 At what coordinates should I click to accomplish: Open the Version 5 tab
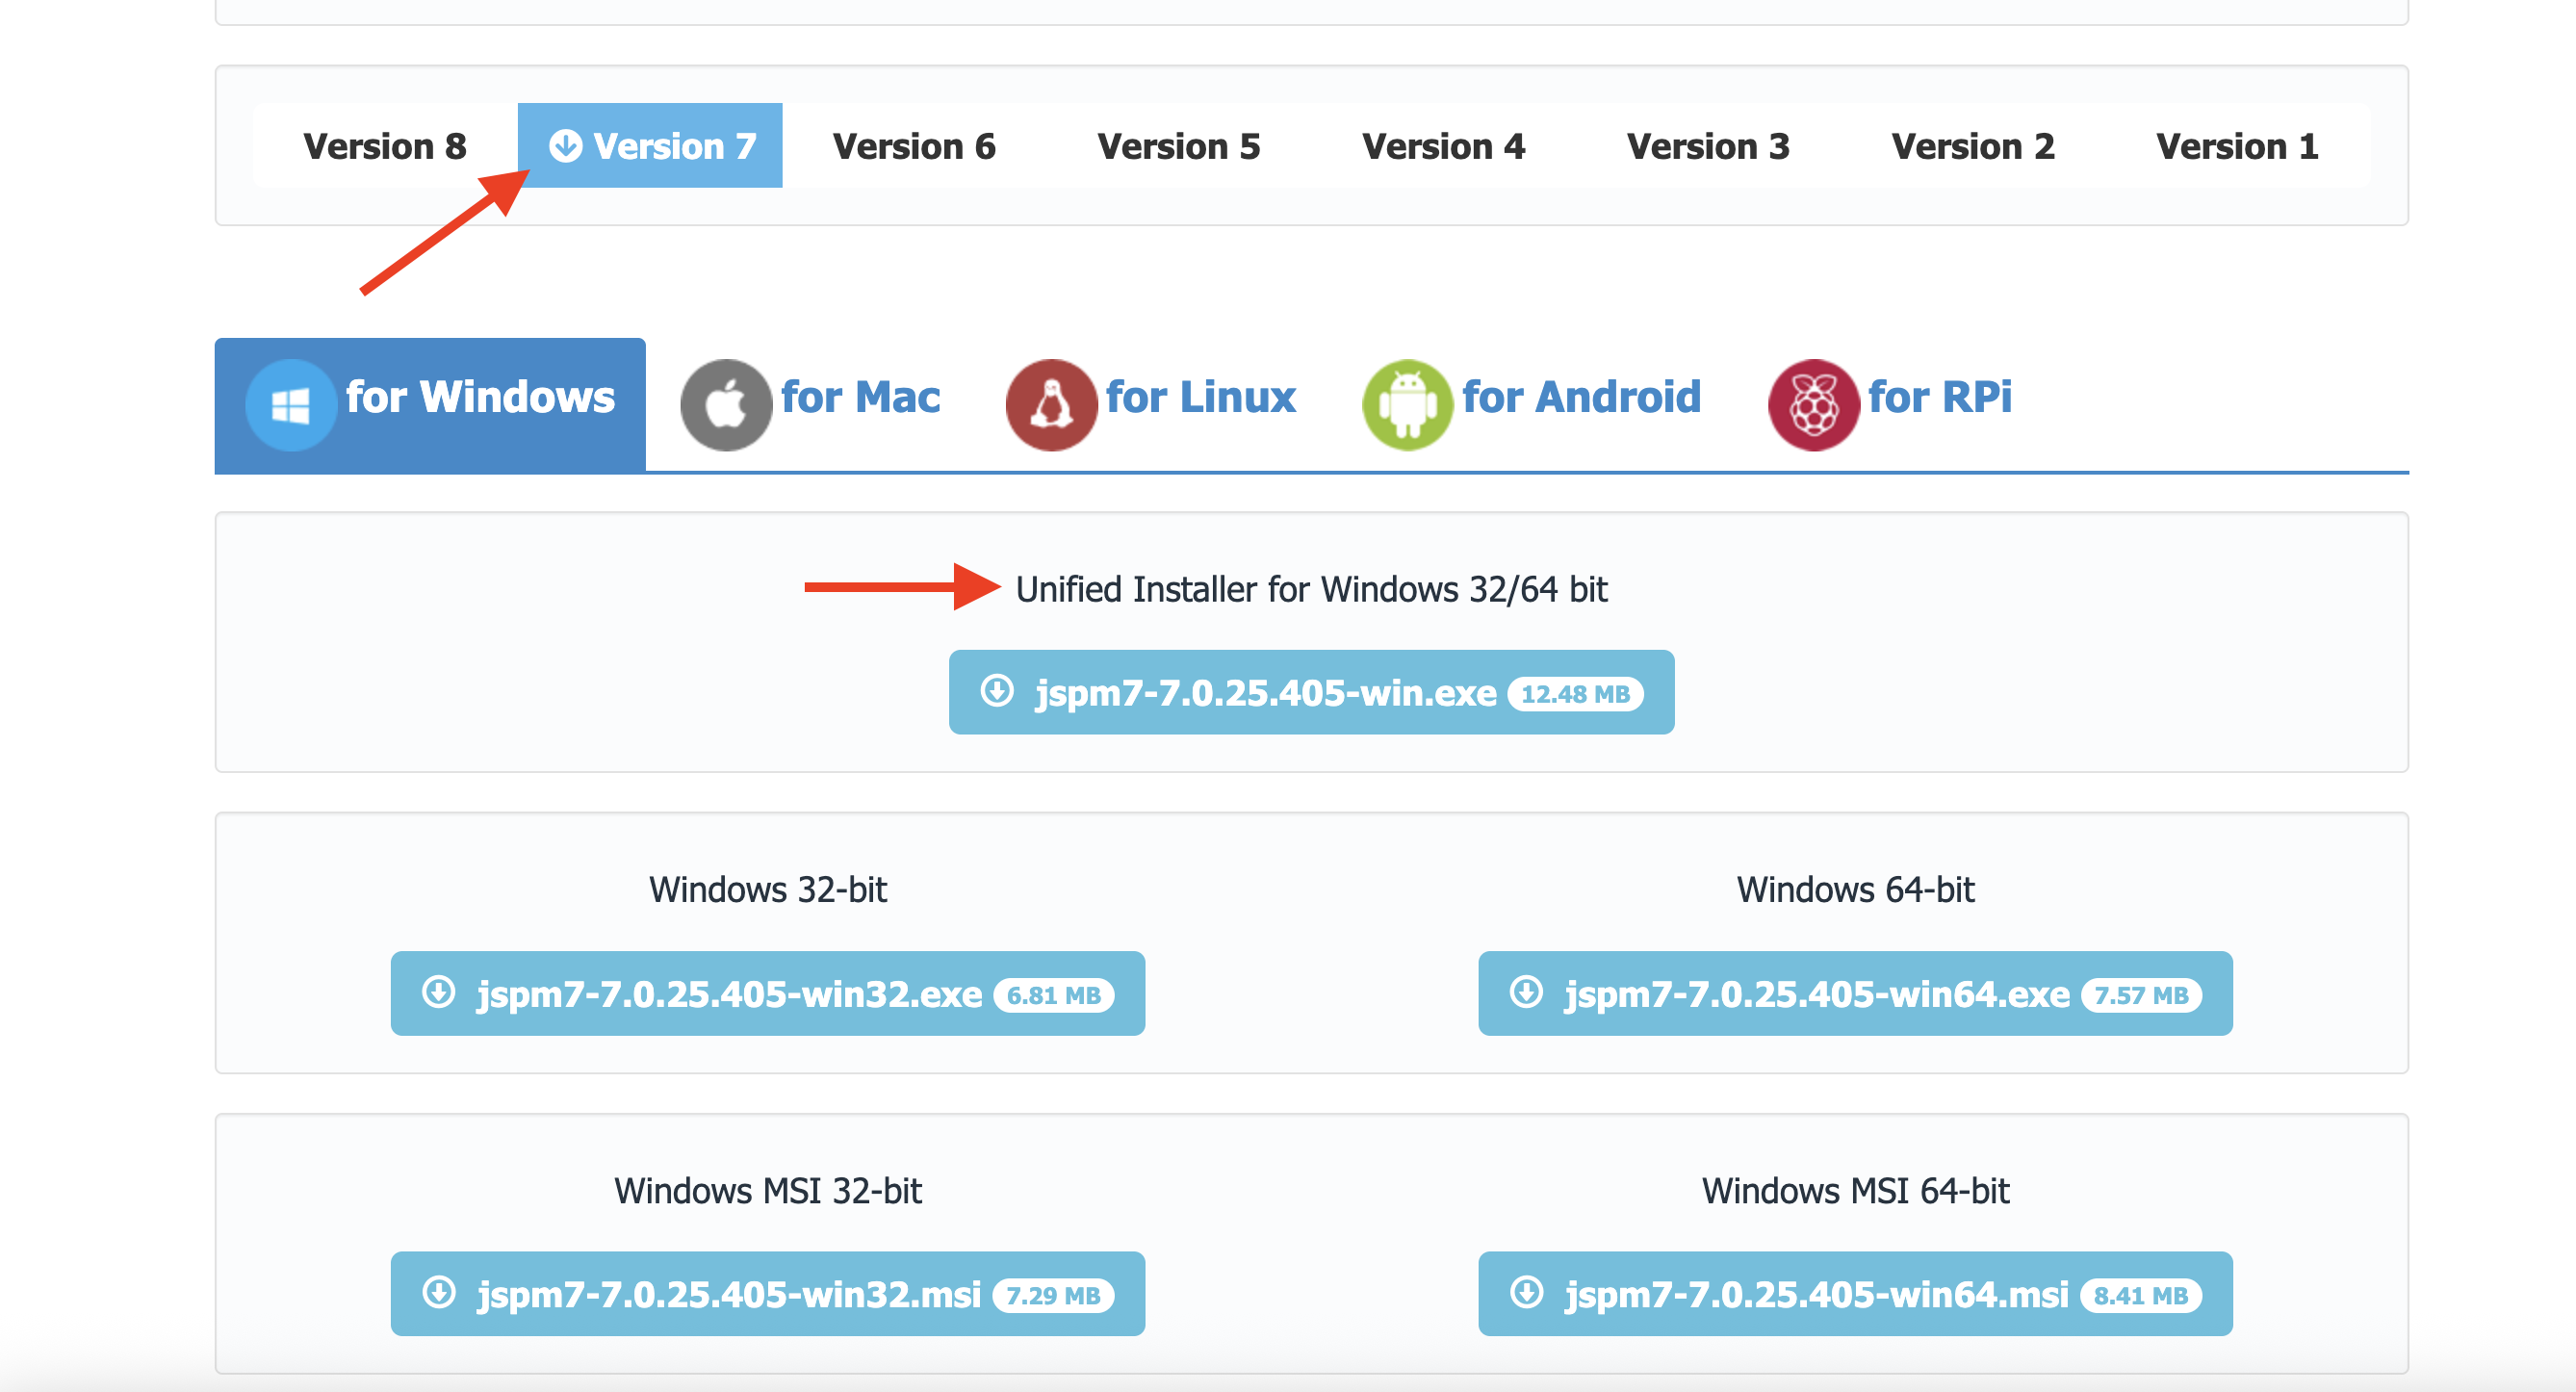point(1178,146)
